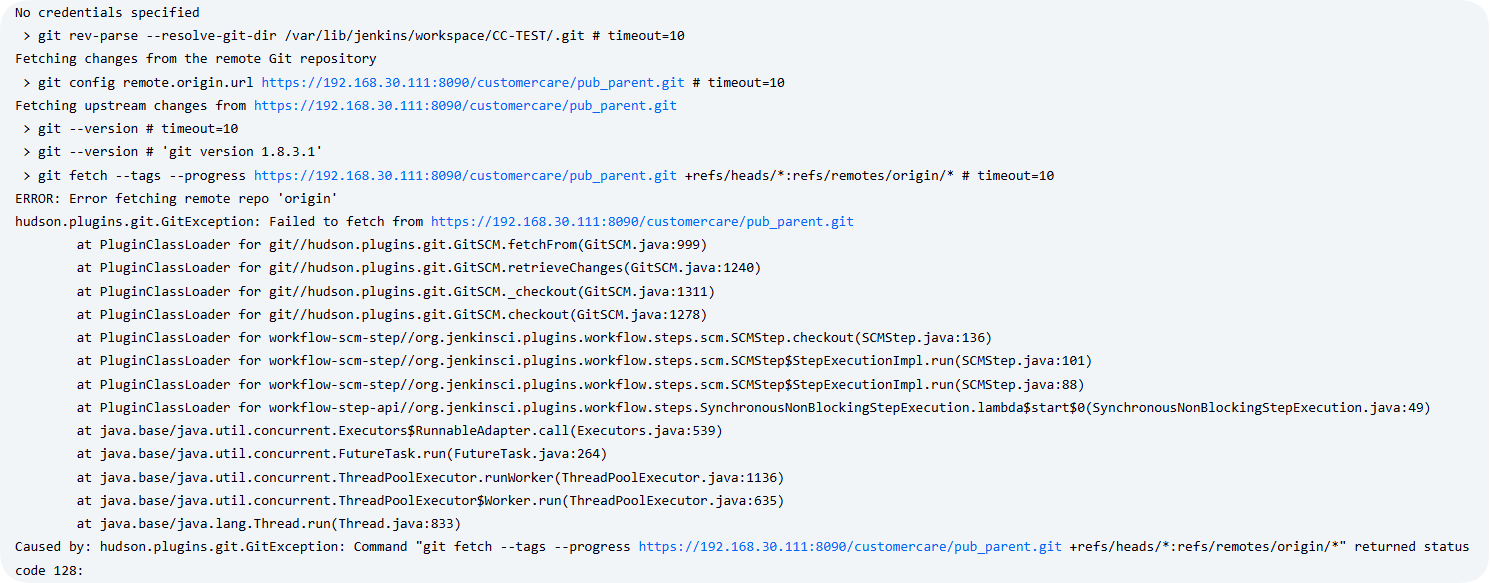This screenshot has height=583, width=1490.
Task: Open the 'Fetching upstream changes from' repository link
Action: click(x=465, y=105)
